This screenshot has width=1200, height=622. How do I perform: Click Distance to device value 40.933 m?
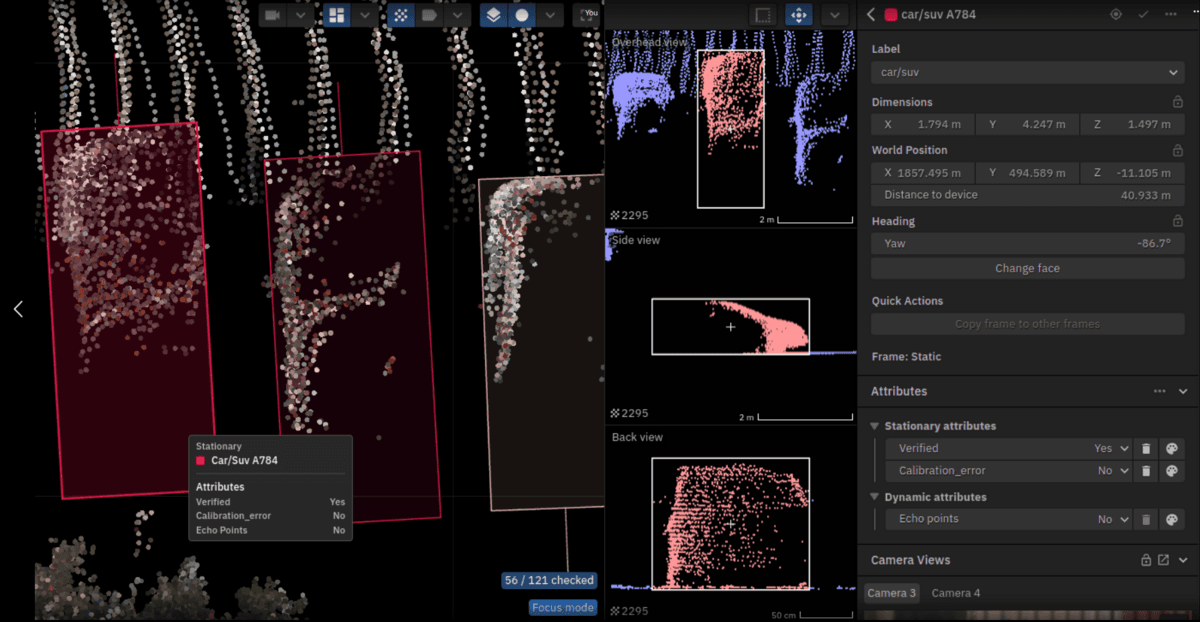pyautogui.click(x=1145, y=194)
